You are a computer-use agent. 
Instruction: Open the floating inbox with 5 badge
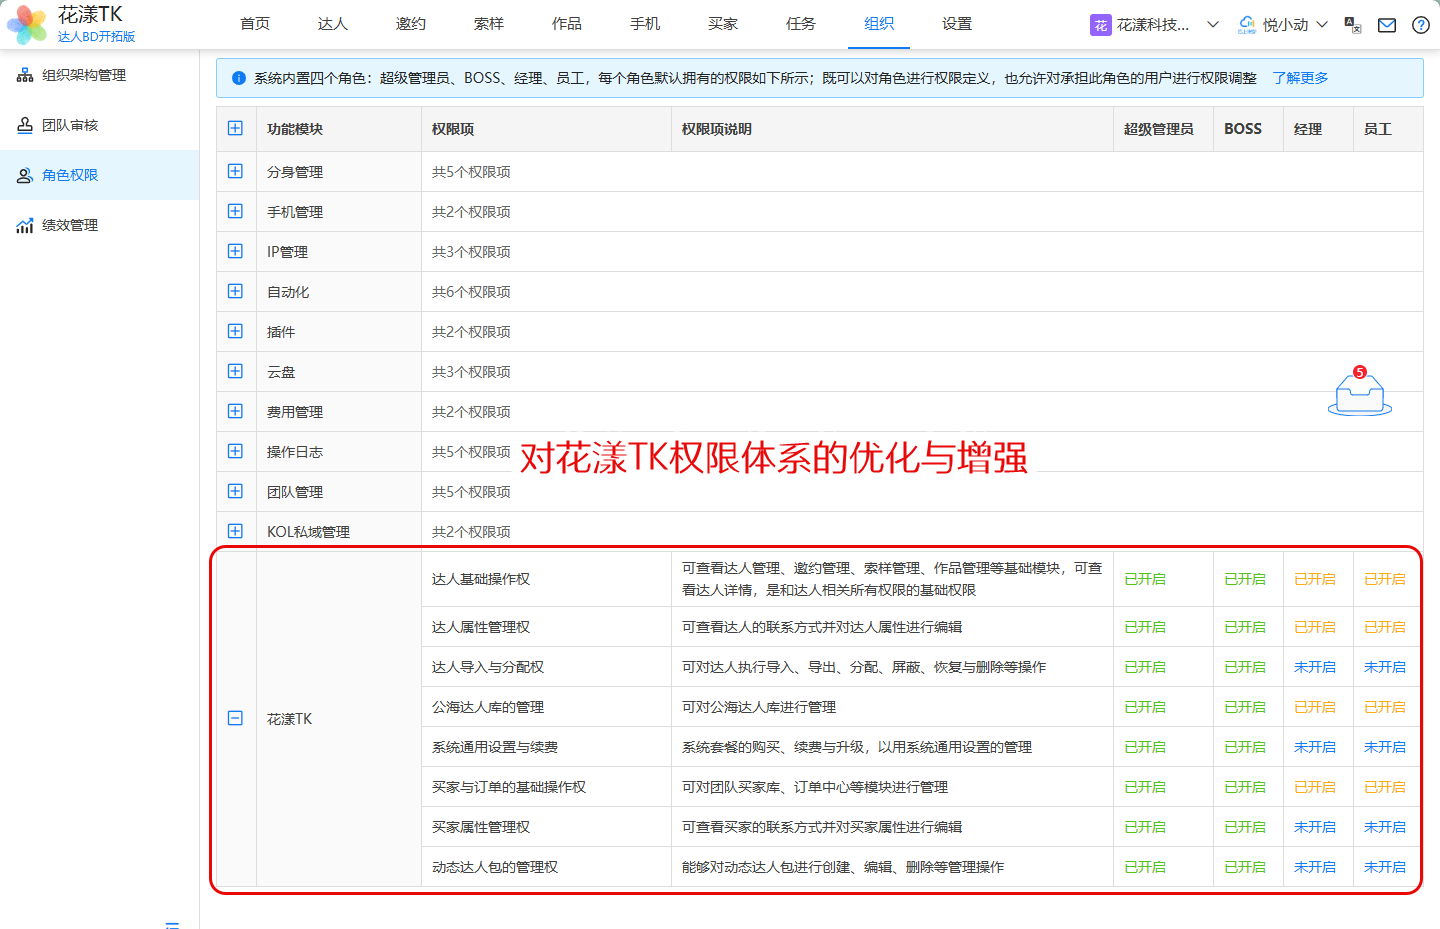coord(1359,394)
